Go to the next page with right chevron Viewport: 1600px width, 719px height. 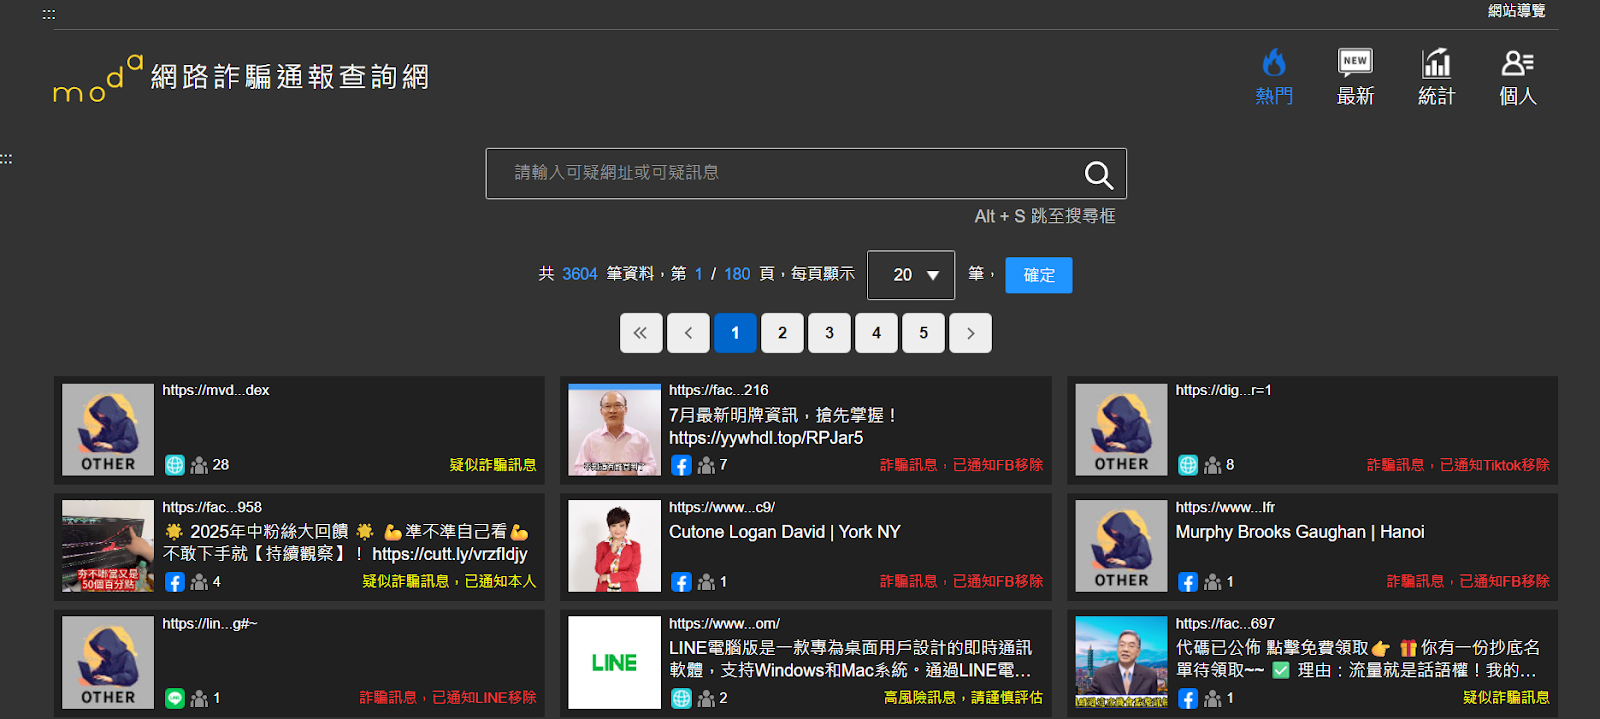click(x=970, y=333)
